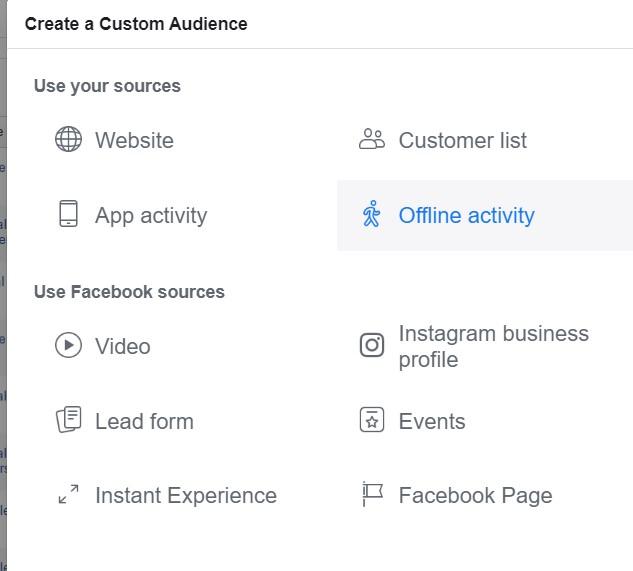633x571 pixels.
Task: Select the App activity option
Action: [x=151, y=215]
